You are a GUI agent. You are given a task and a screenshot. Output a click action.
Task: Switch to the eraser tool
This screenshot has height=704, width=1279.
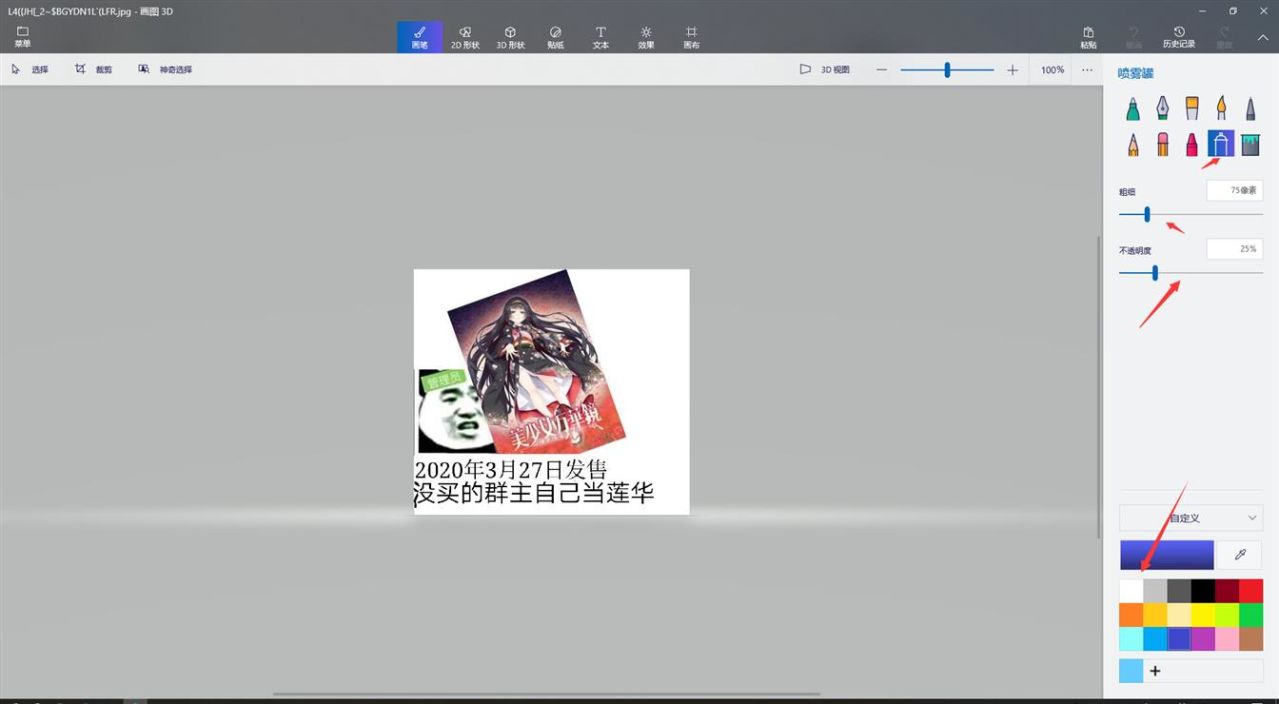coord(1162,145)
